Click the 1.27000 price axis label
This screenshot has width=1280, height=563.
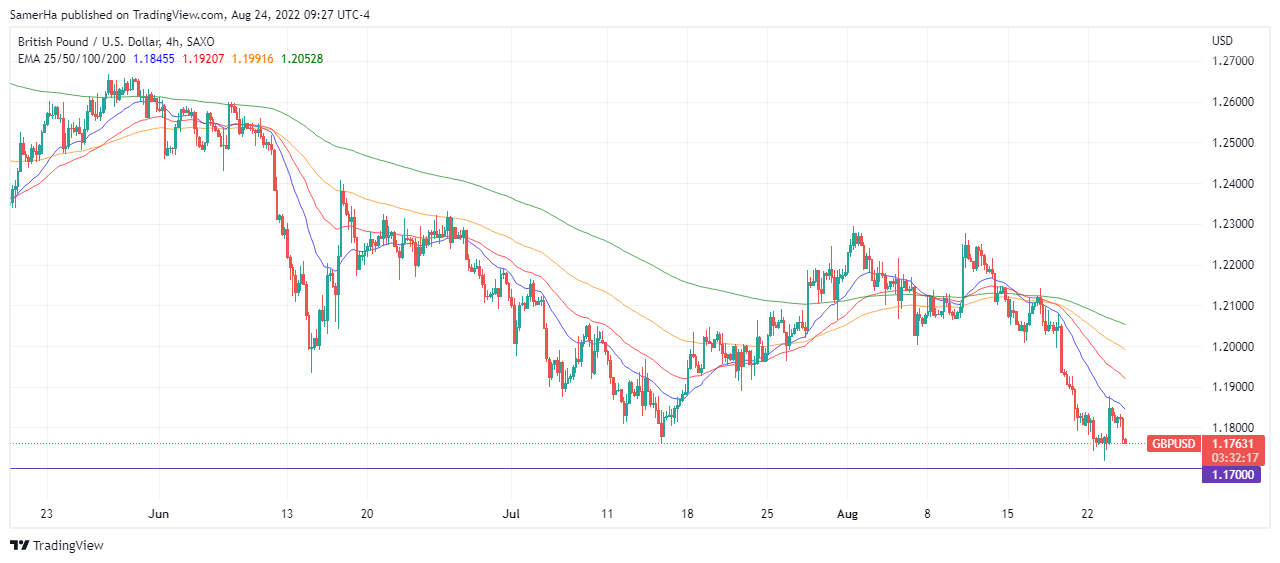pyautogui.click(x=1232, y=62)
